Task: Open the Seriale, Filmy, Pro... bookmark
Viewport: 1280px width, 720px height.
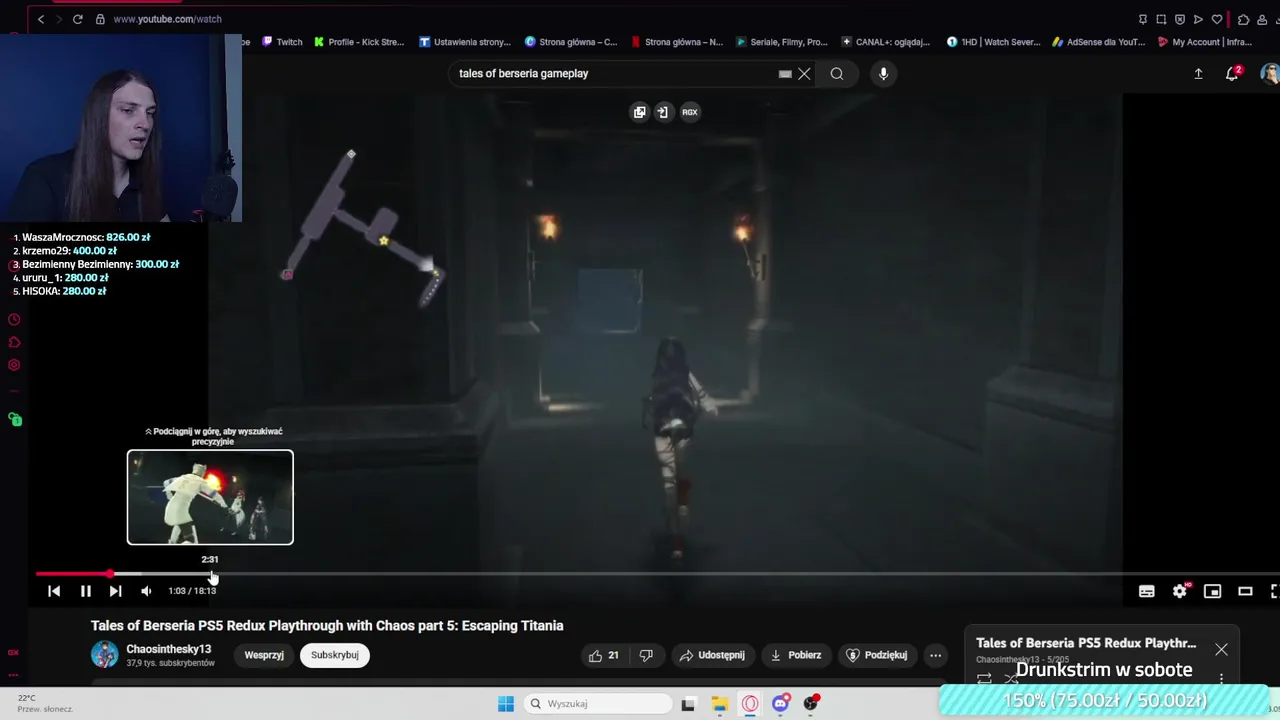Action: click(781, 42)
